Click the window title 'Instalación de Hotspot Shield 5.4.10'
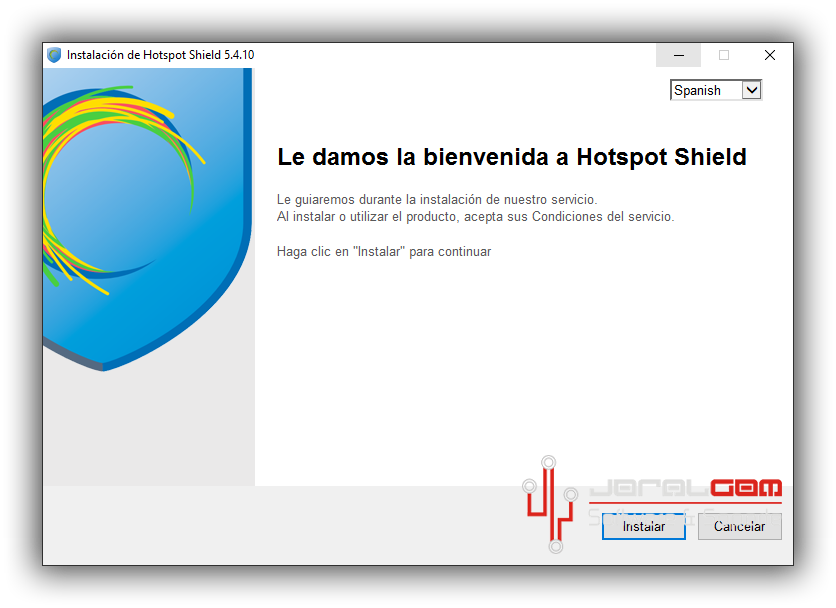 (x=160, y=55)
